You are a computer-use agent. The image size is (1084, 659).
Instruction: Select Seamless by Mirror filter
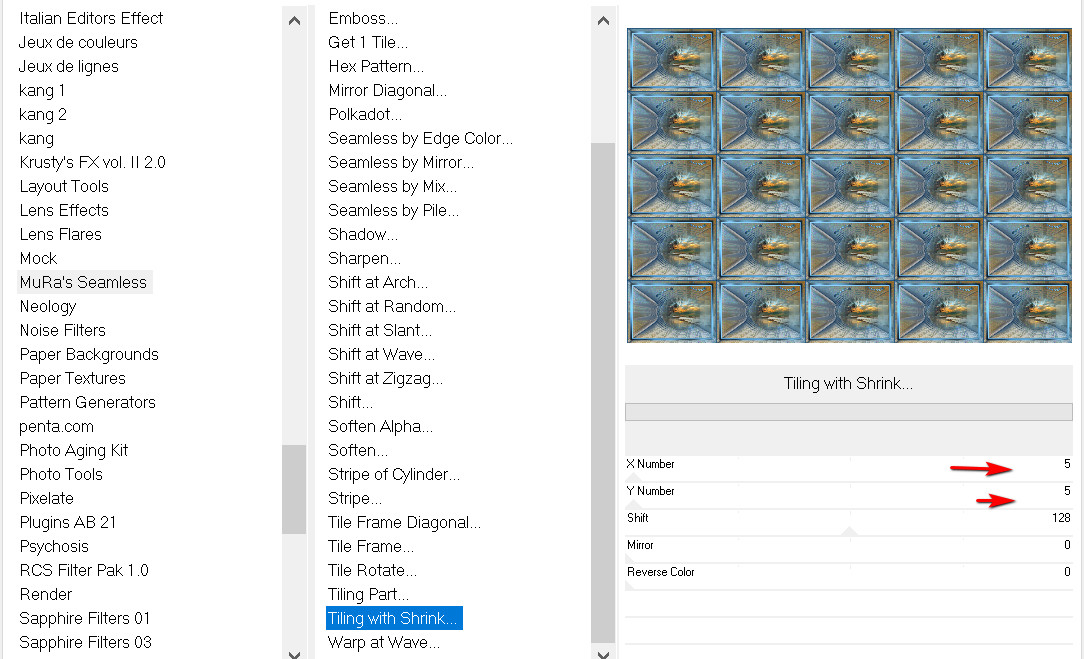tap(400, 162)
